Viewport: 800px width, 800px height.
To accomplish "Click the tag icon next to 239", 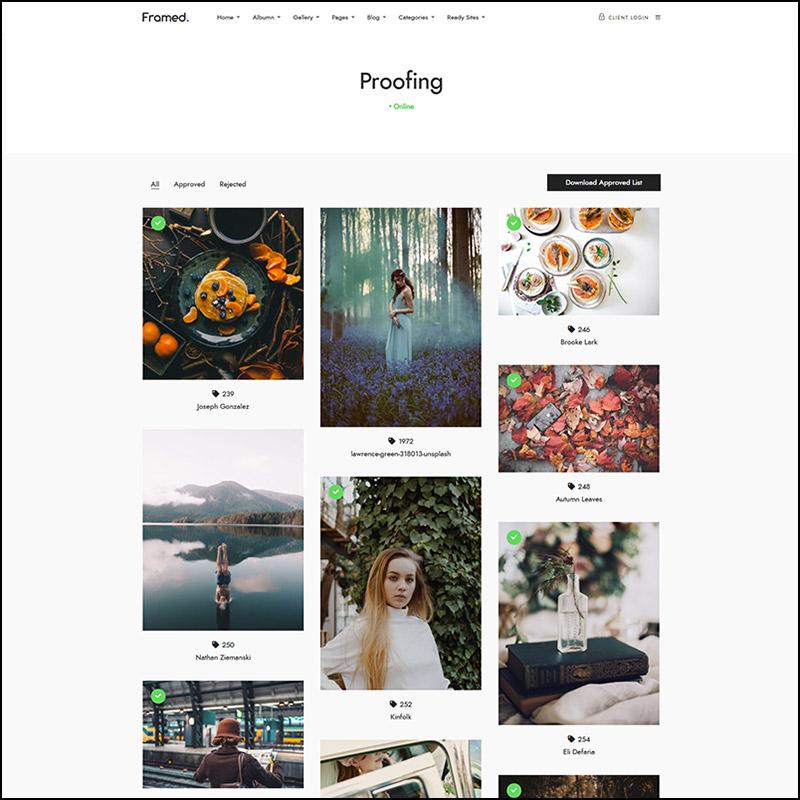I will point(215,393).
